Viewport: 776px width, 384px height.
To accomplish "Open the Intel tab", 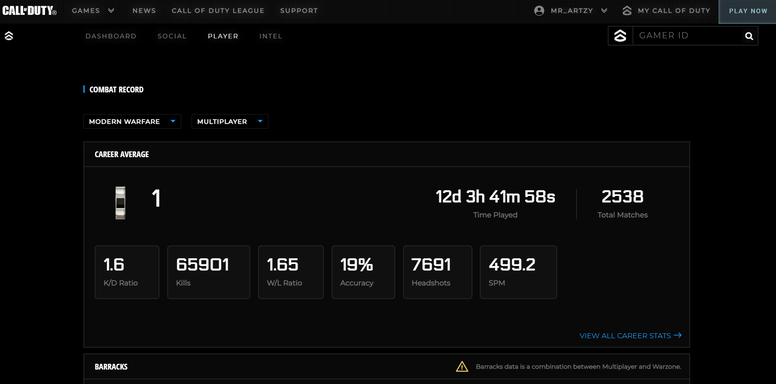I will 271,36.
